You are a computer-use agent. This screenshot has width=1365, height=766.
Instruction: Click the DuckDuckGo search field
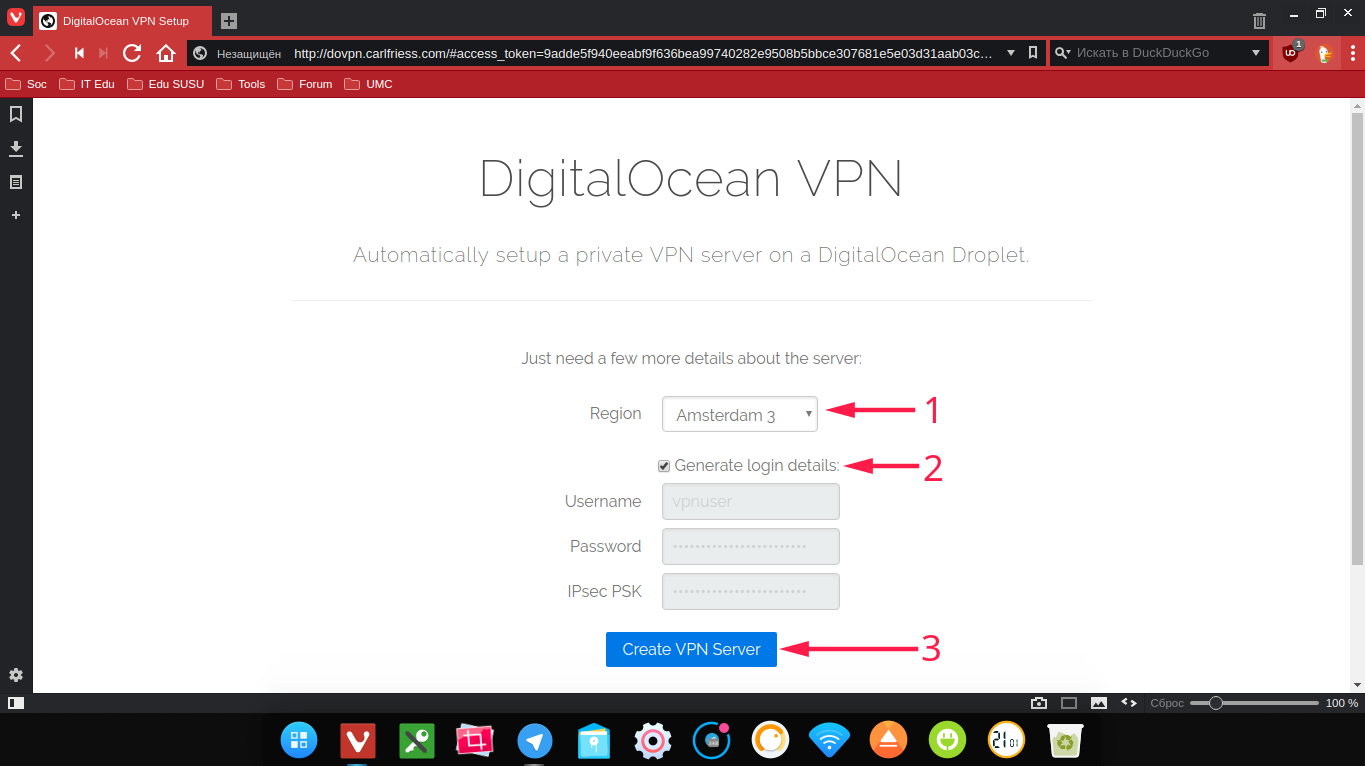[x=1160, y=53]
